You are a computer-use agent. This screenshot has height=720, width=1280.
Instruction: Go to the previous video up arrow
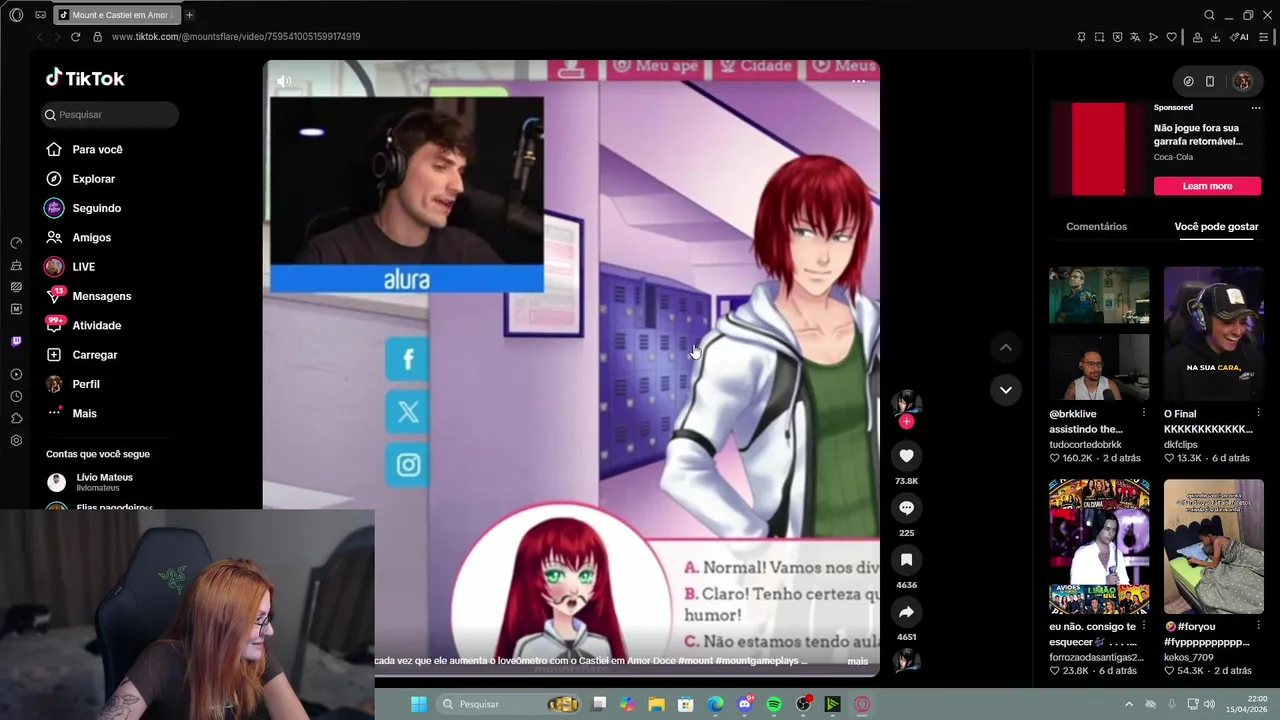click(1006, 347)
